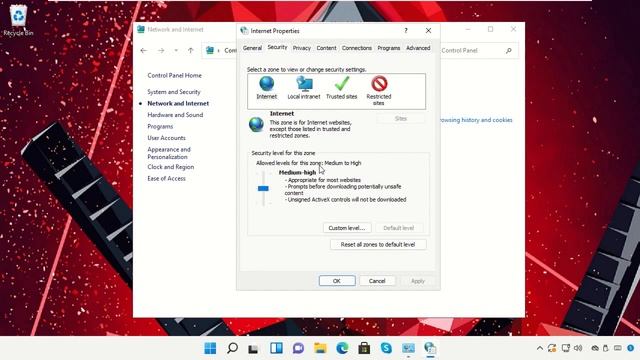The height and width of the screenshot is (360, 640).
Task: Open the Recycle Bin desktop icon
Action: (x=18, y=20)
